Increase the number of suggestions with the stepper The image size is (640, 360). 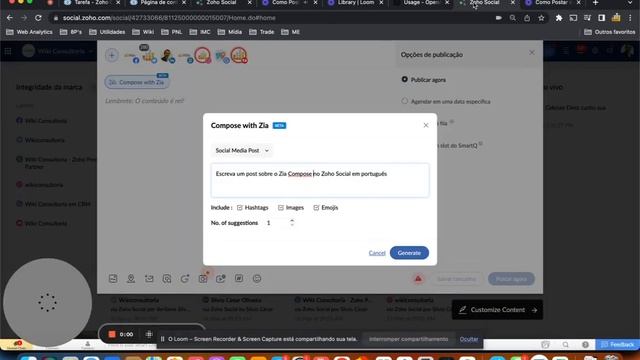point(292,220)
